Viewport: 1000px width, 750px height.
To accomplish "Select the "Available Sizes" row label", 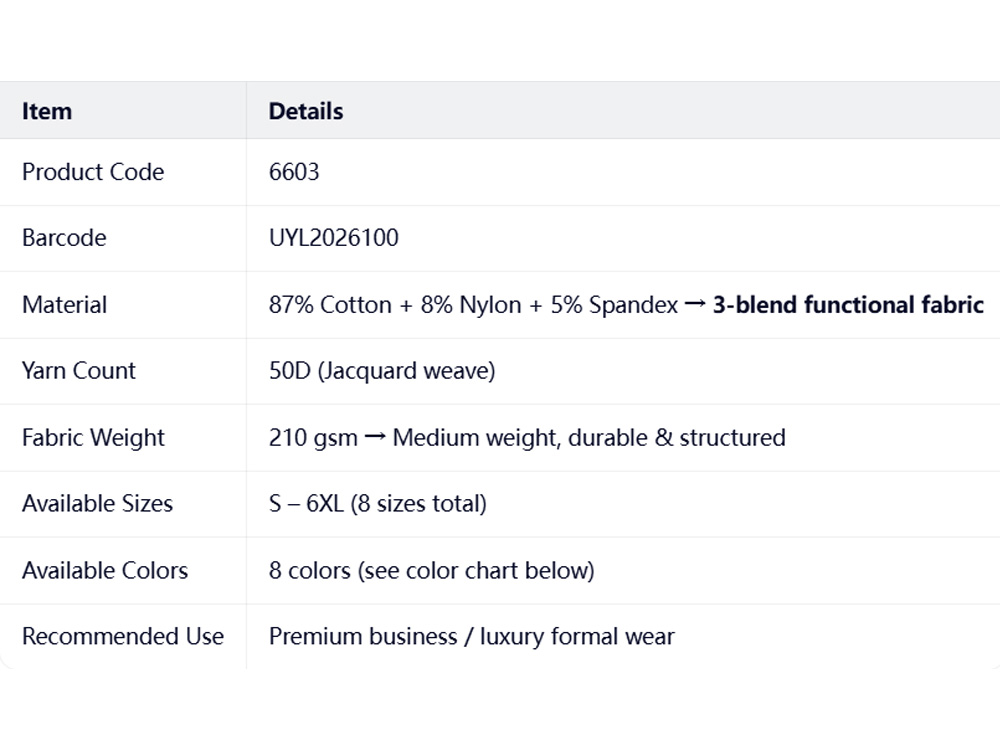I will click(97, 504).
